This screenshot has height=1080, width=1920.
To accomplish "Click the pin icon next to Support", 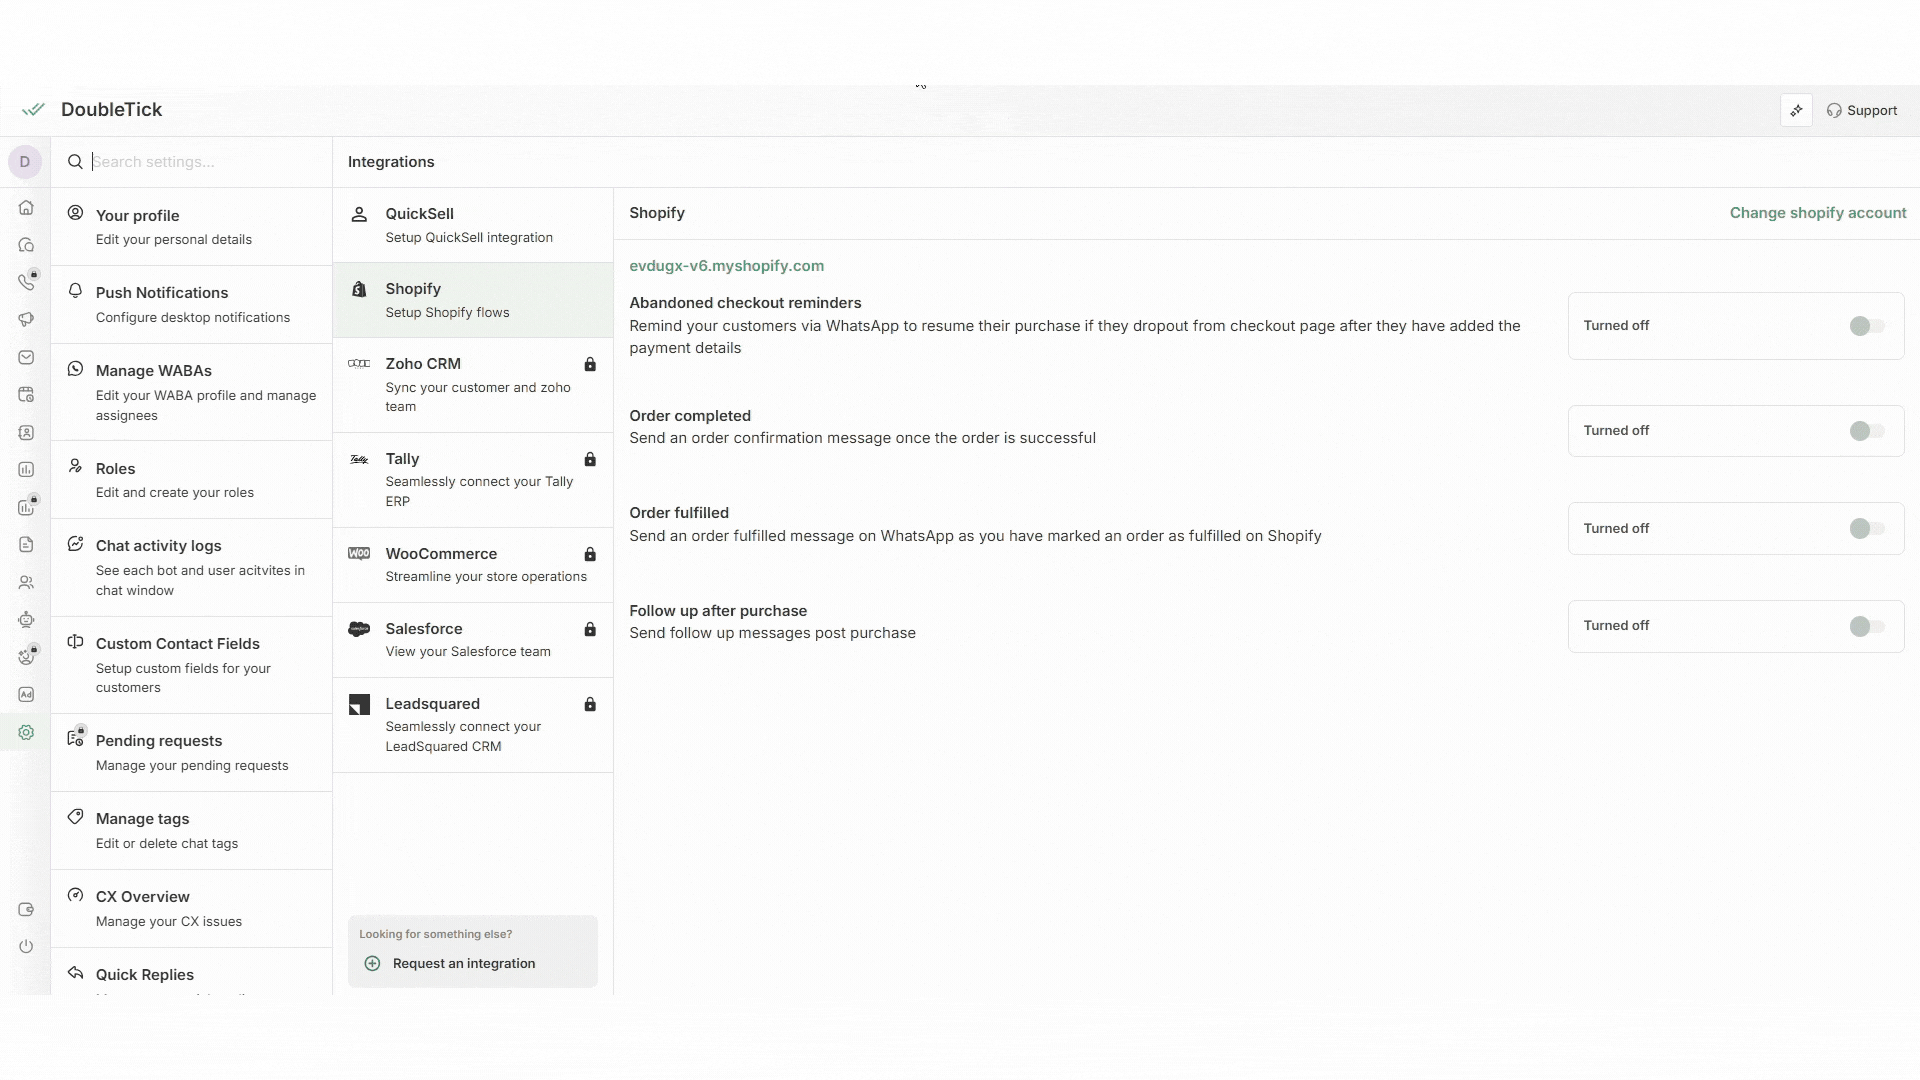I will 1796,111.
